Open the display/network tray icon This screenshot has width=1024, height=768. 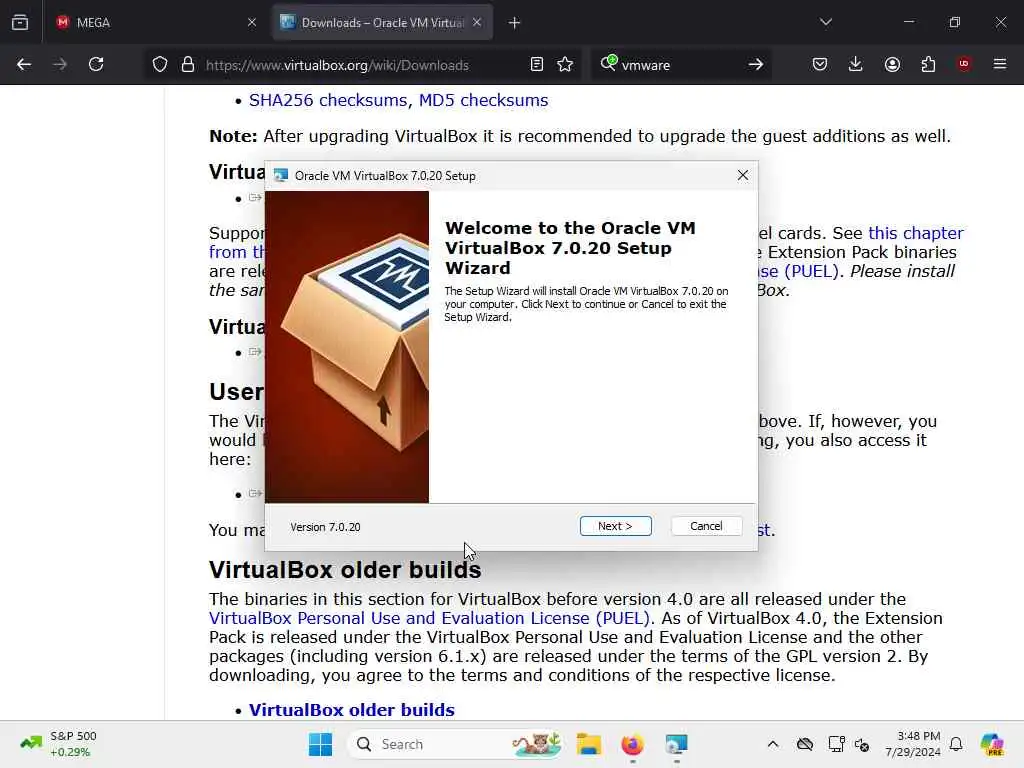[x=836, y=744]
